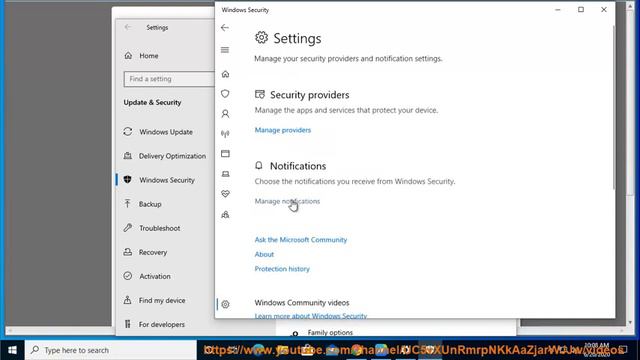Open Ask the Microsoft Community link
The image size is (640, 360).
click(301, 240)
